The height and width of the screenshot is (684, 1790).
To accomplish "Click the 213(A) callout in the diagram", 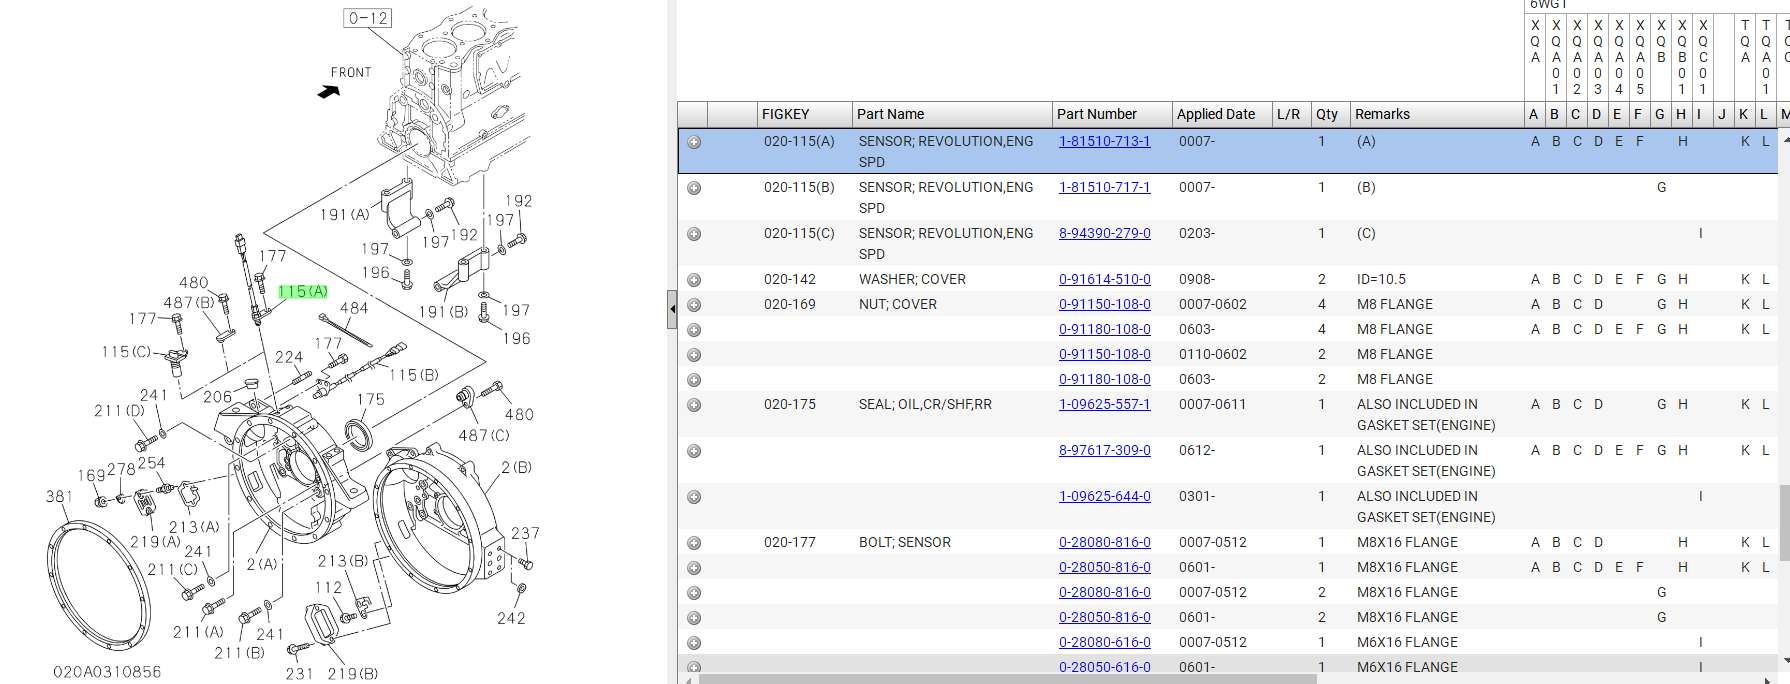I will [194, 527].
